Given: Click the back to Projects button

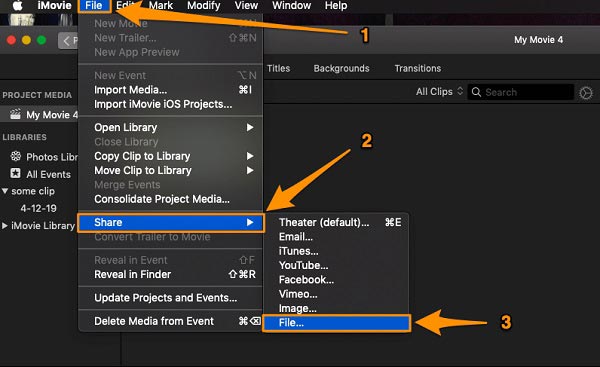Looking at the screenshot, I should click(x=68, y=40).
